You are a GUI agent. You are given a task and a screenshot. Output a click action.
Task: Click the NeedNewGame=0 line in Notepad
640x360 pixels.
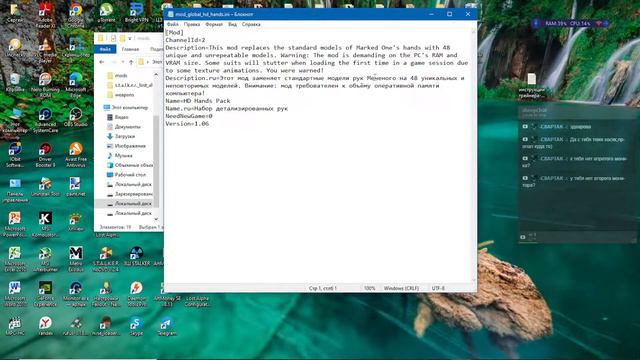pyautogui.click(x=189, y=116)
